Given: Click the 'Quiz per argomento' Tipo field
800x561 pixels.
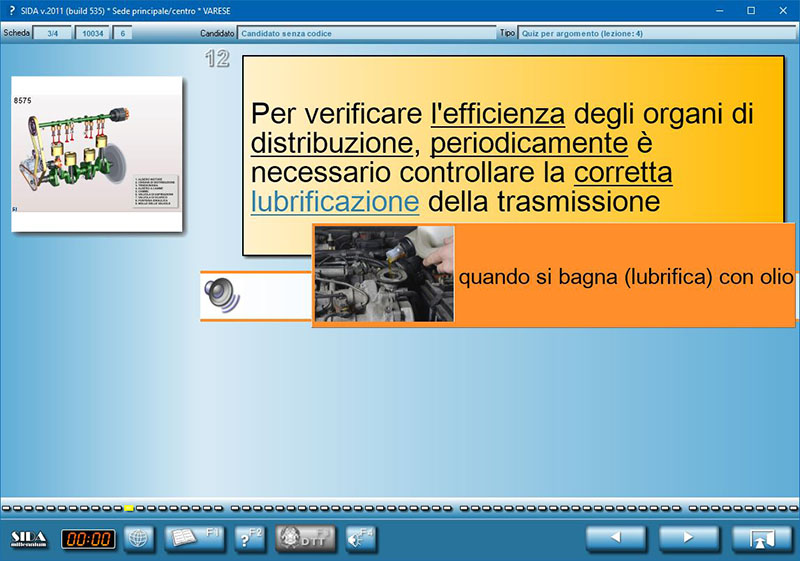Looking at the screenshot, I should click(655, 33).
